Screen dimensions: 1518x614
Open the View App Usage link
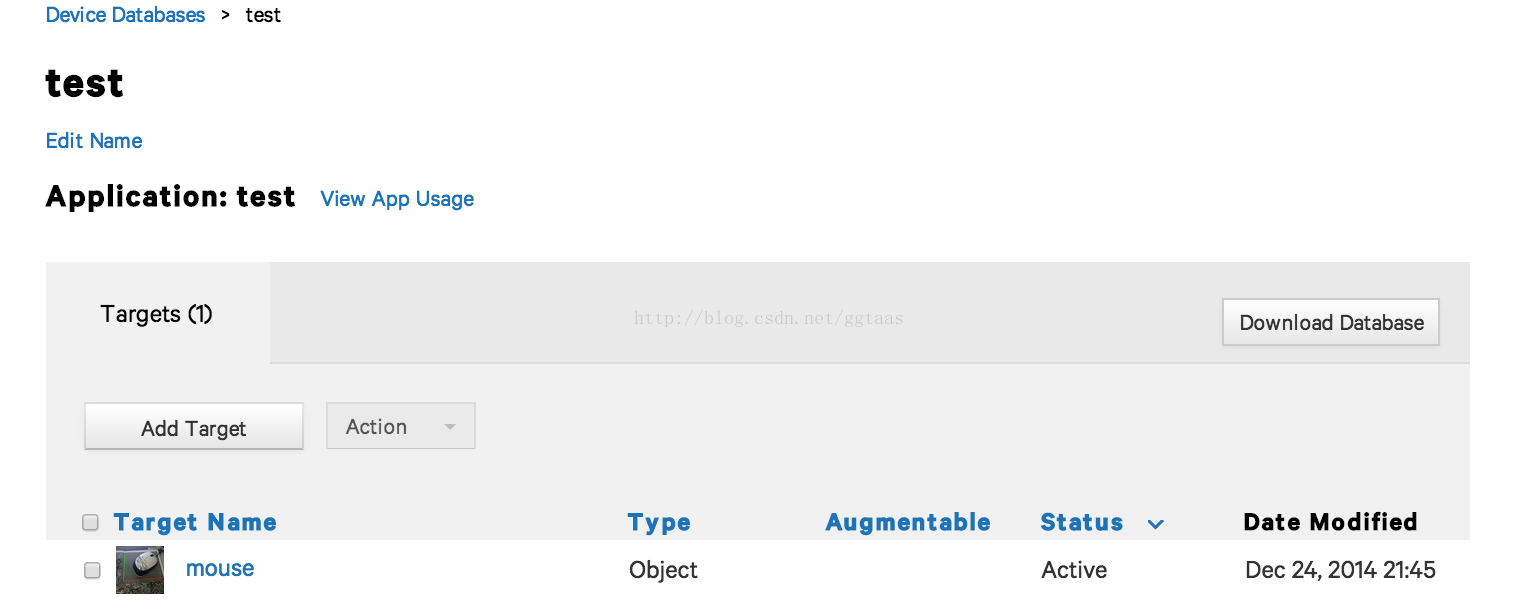397,199
